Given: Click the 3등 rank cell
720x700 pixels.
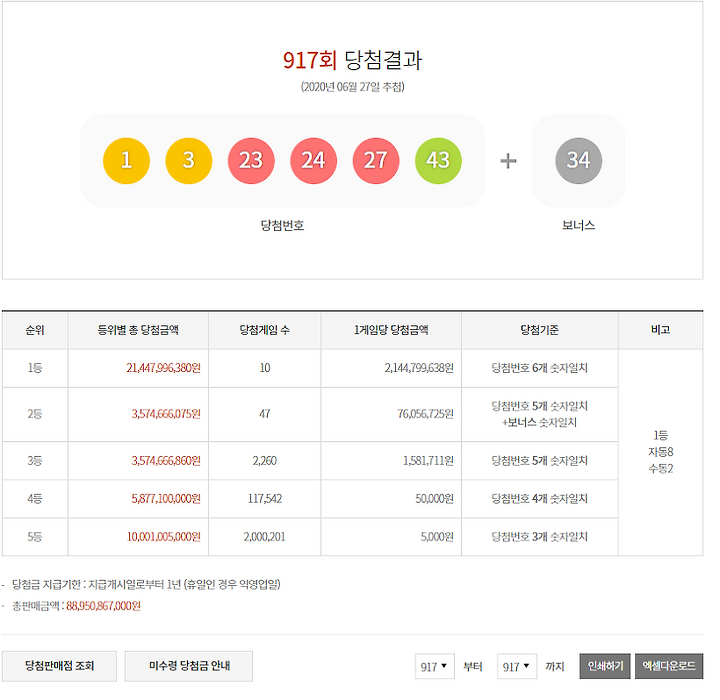Looking at the screenshot, I should 35,461.
